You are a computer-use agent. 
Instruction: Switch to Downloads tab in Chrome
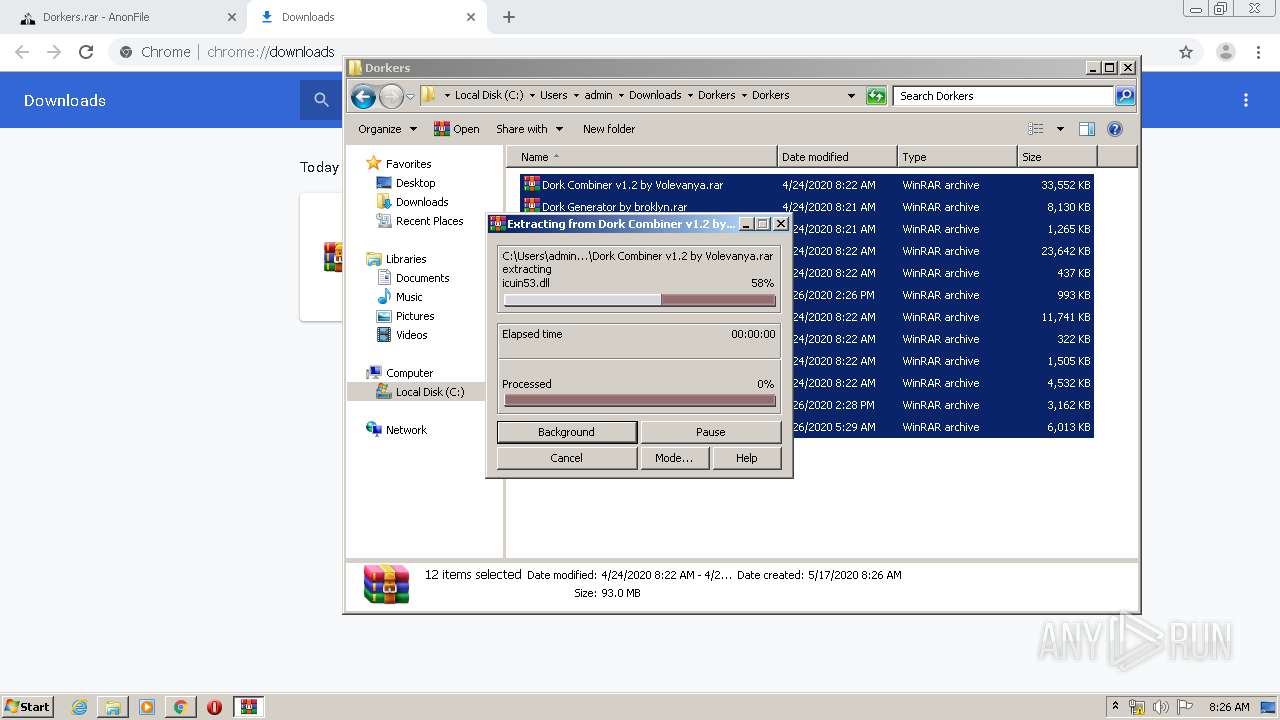[x=365, y=17]
